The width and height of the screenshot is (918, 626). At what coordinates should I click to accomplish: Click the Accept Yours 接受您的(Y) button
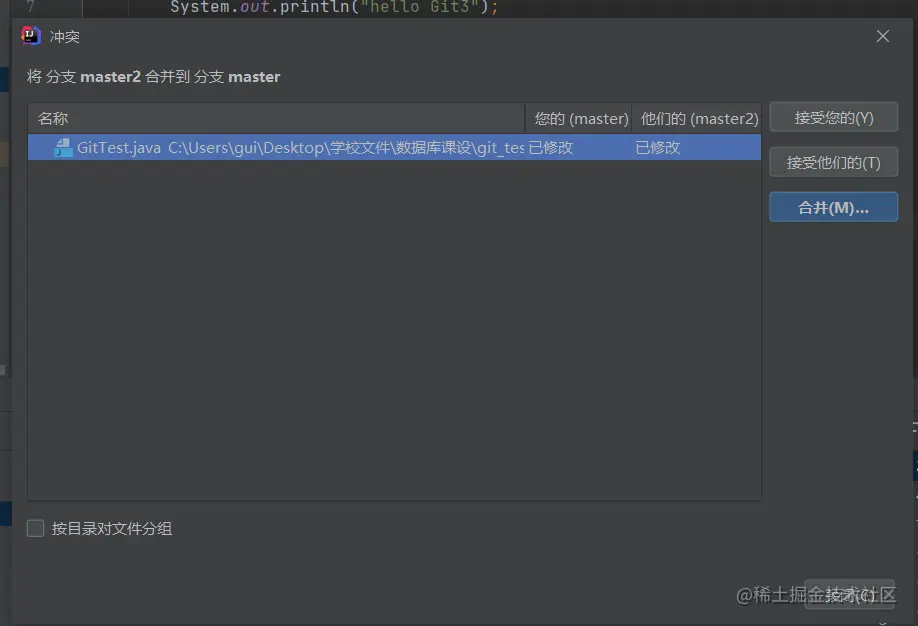point(833,118)
